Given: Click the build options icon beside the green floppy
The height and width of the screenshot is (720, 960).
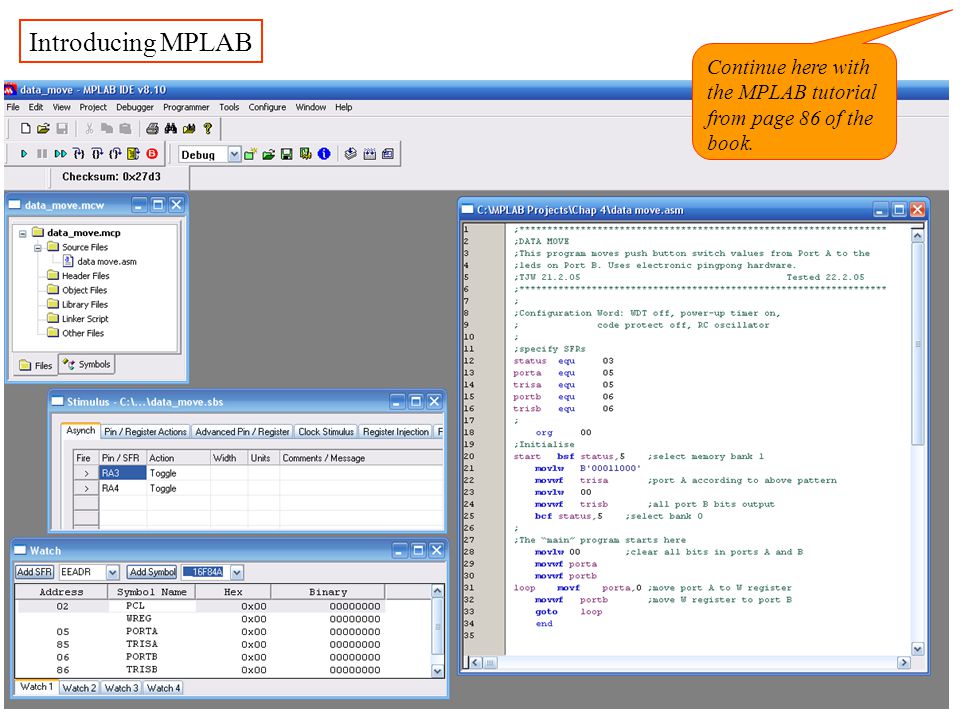Looking at the screenshot, I should pos(306,154).
